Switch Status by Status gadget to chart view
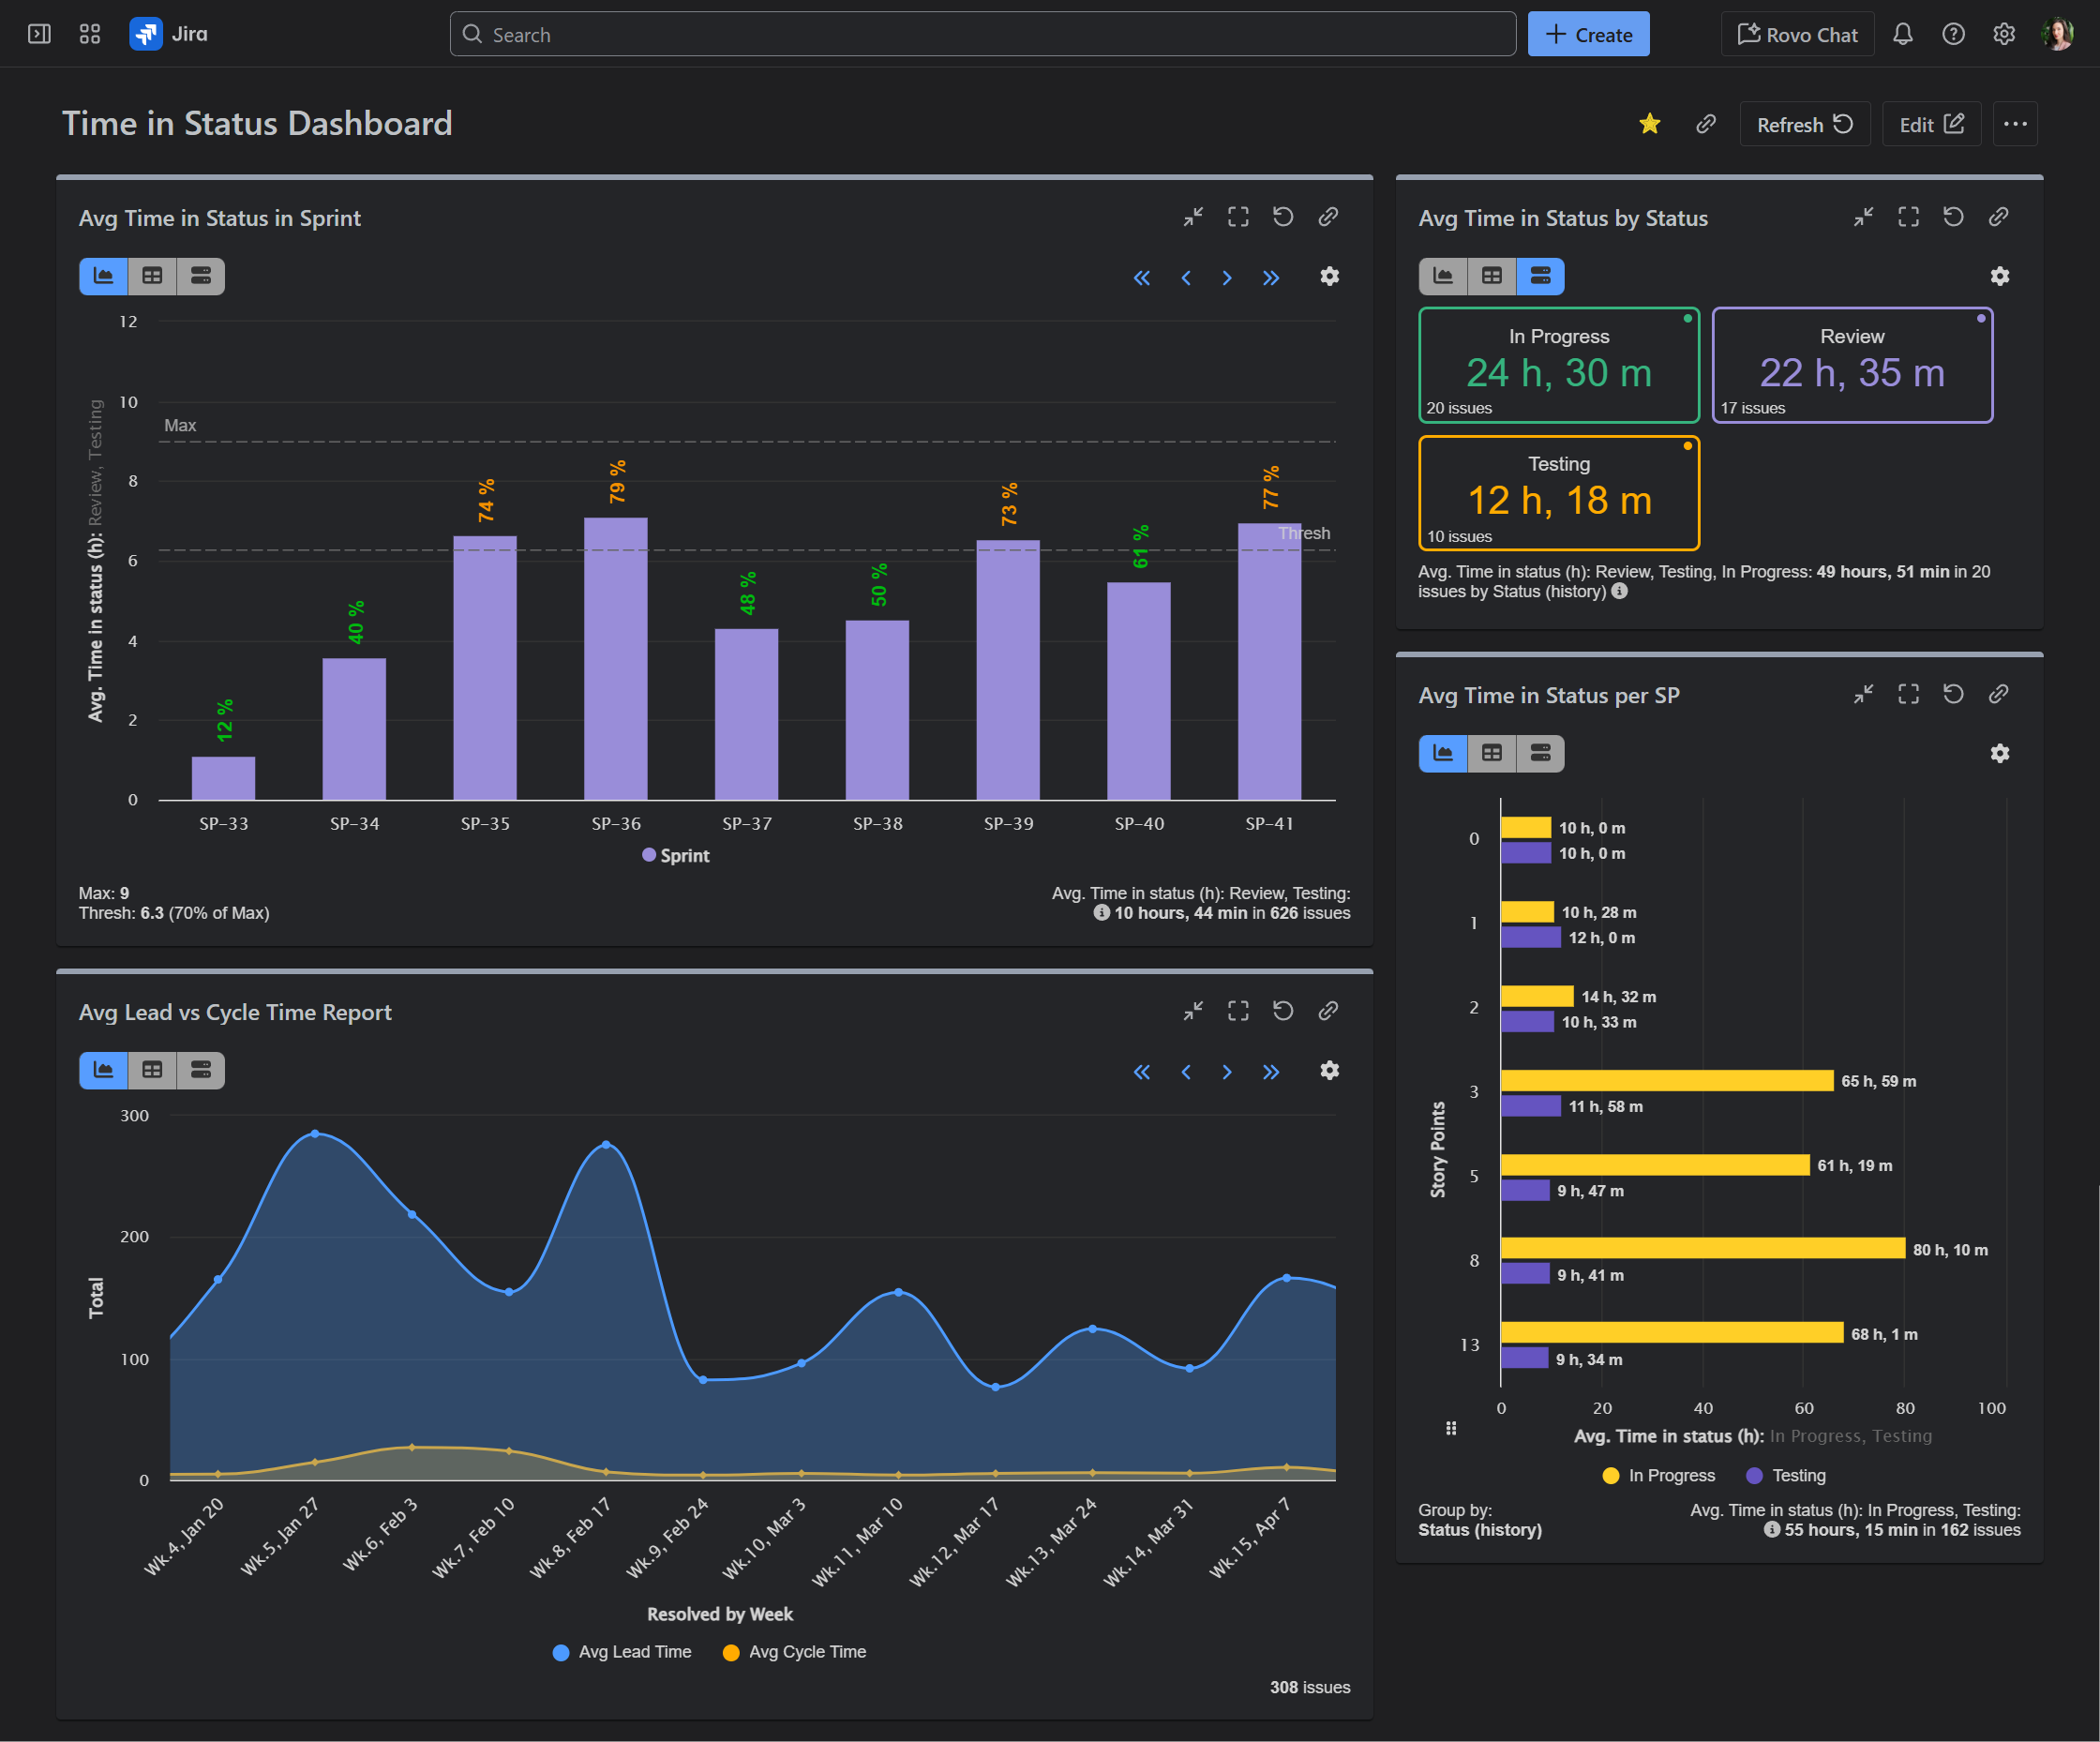Viewport: 2100px width, 1742px height. 1442,276
